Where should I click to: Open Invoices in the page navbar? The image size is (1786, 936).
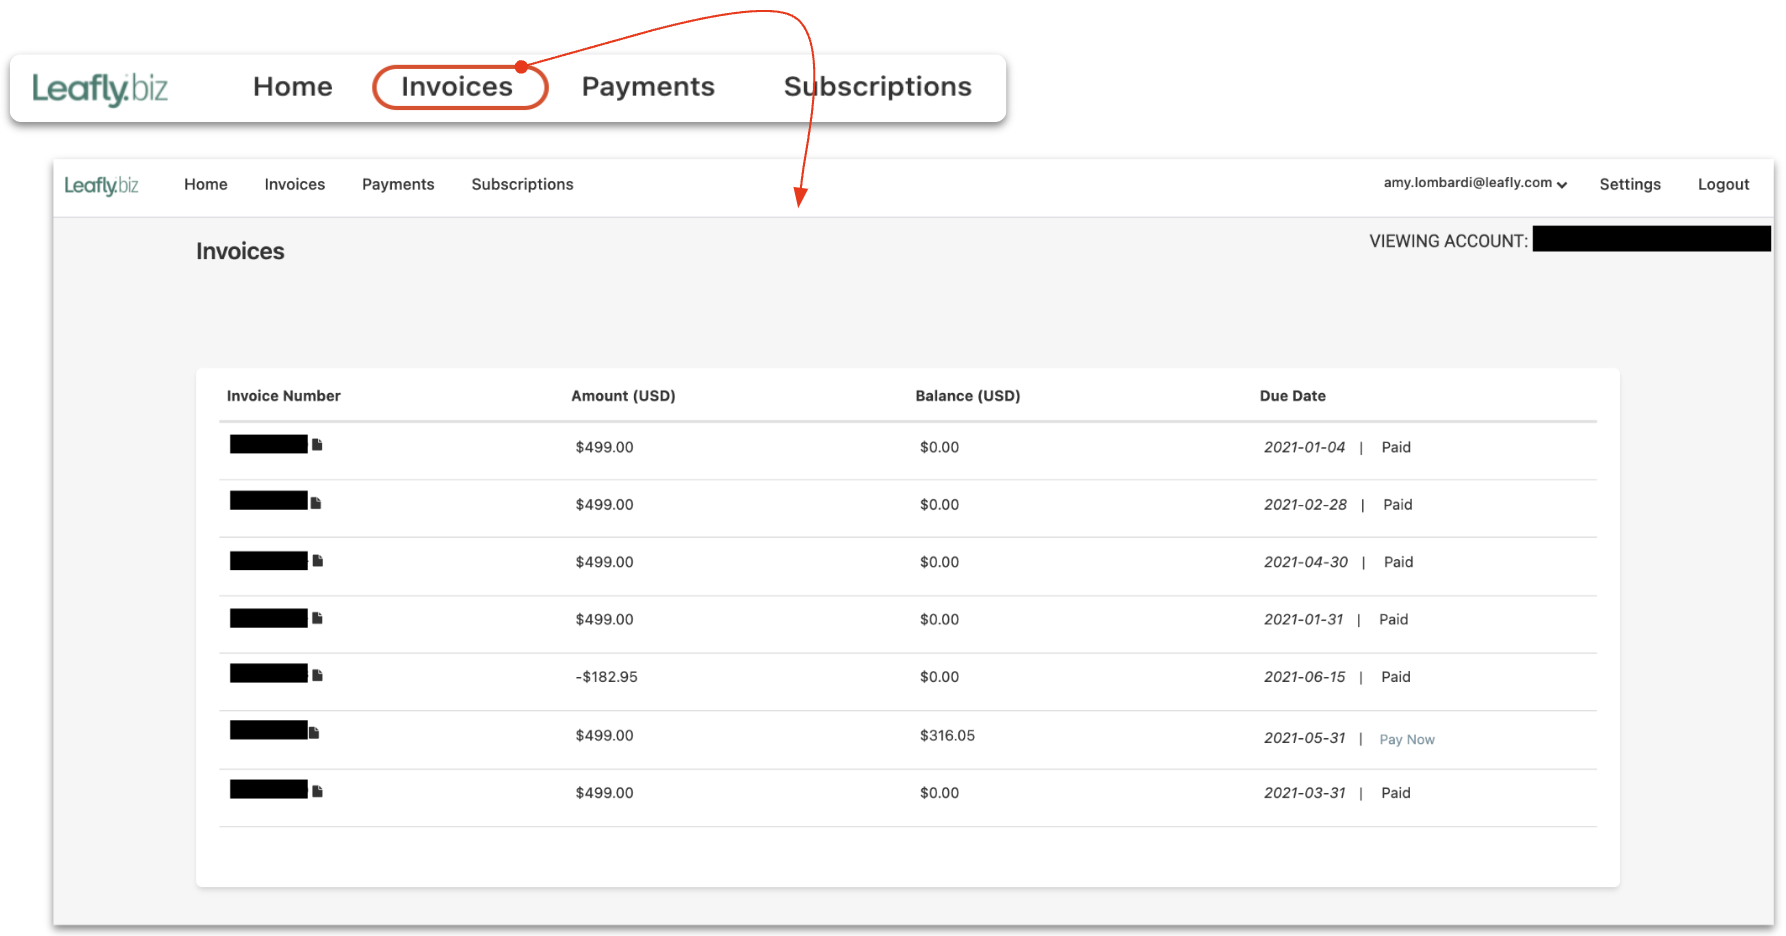tap(295, 184)
